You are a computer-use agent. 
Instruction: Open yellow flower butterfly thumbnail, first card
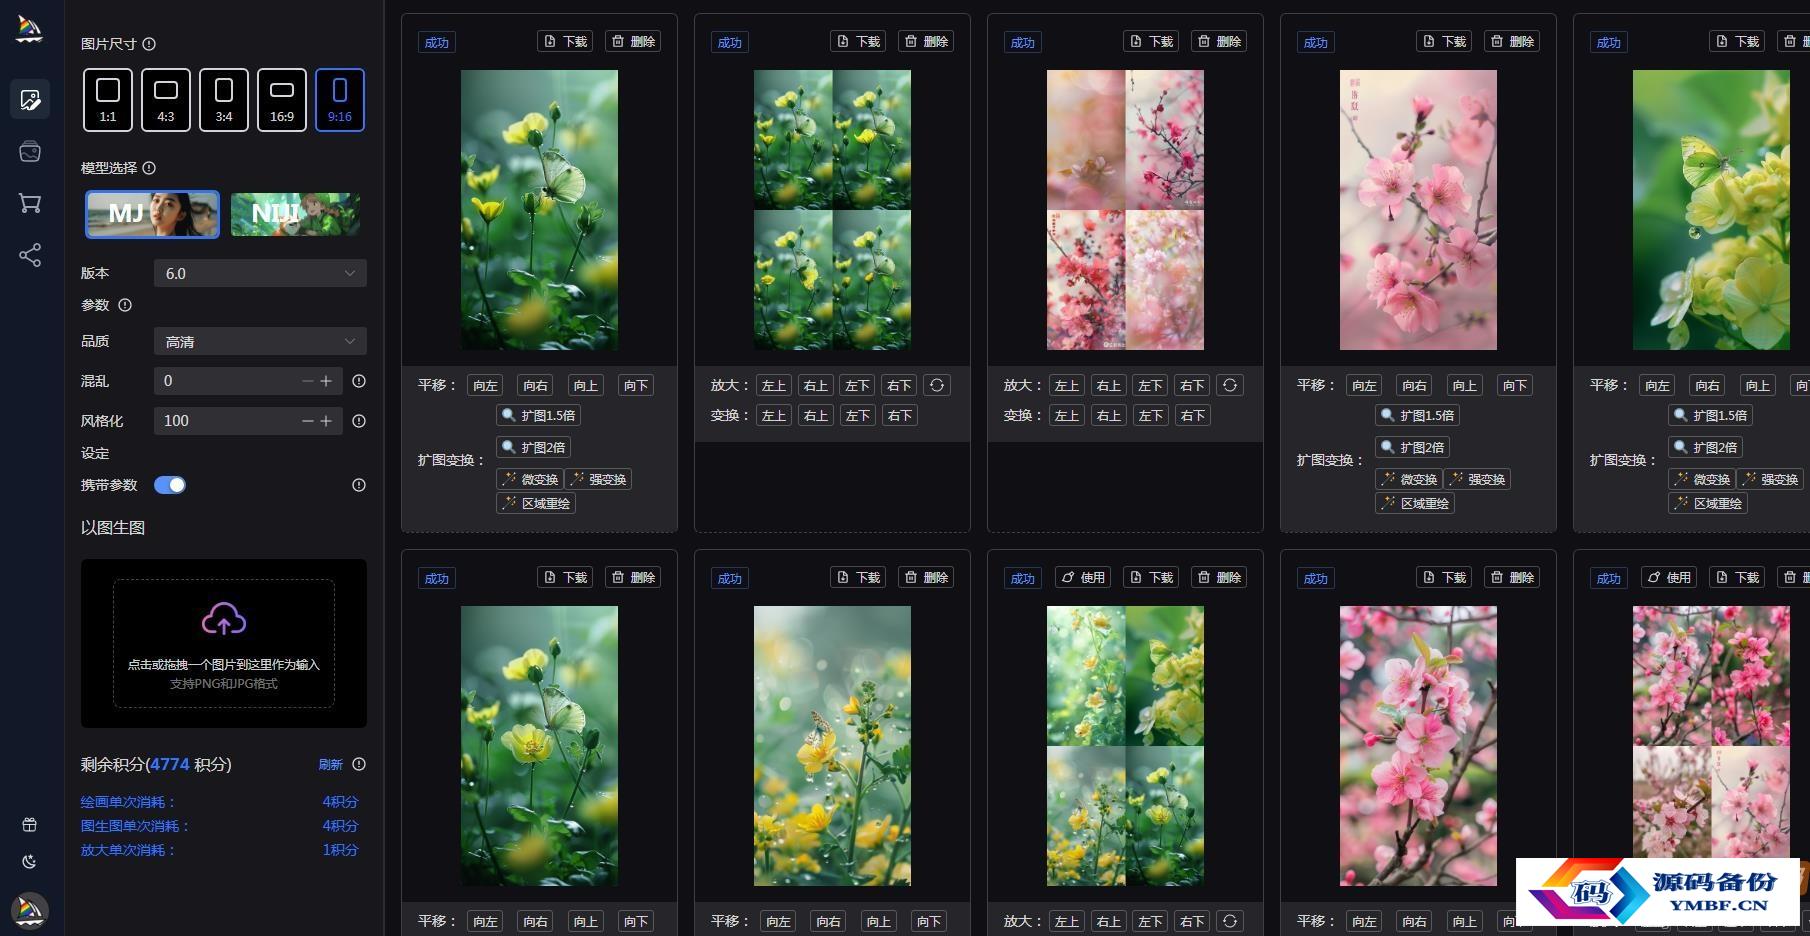pos(539,210)
